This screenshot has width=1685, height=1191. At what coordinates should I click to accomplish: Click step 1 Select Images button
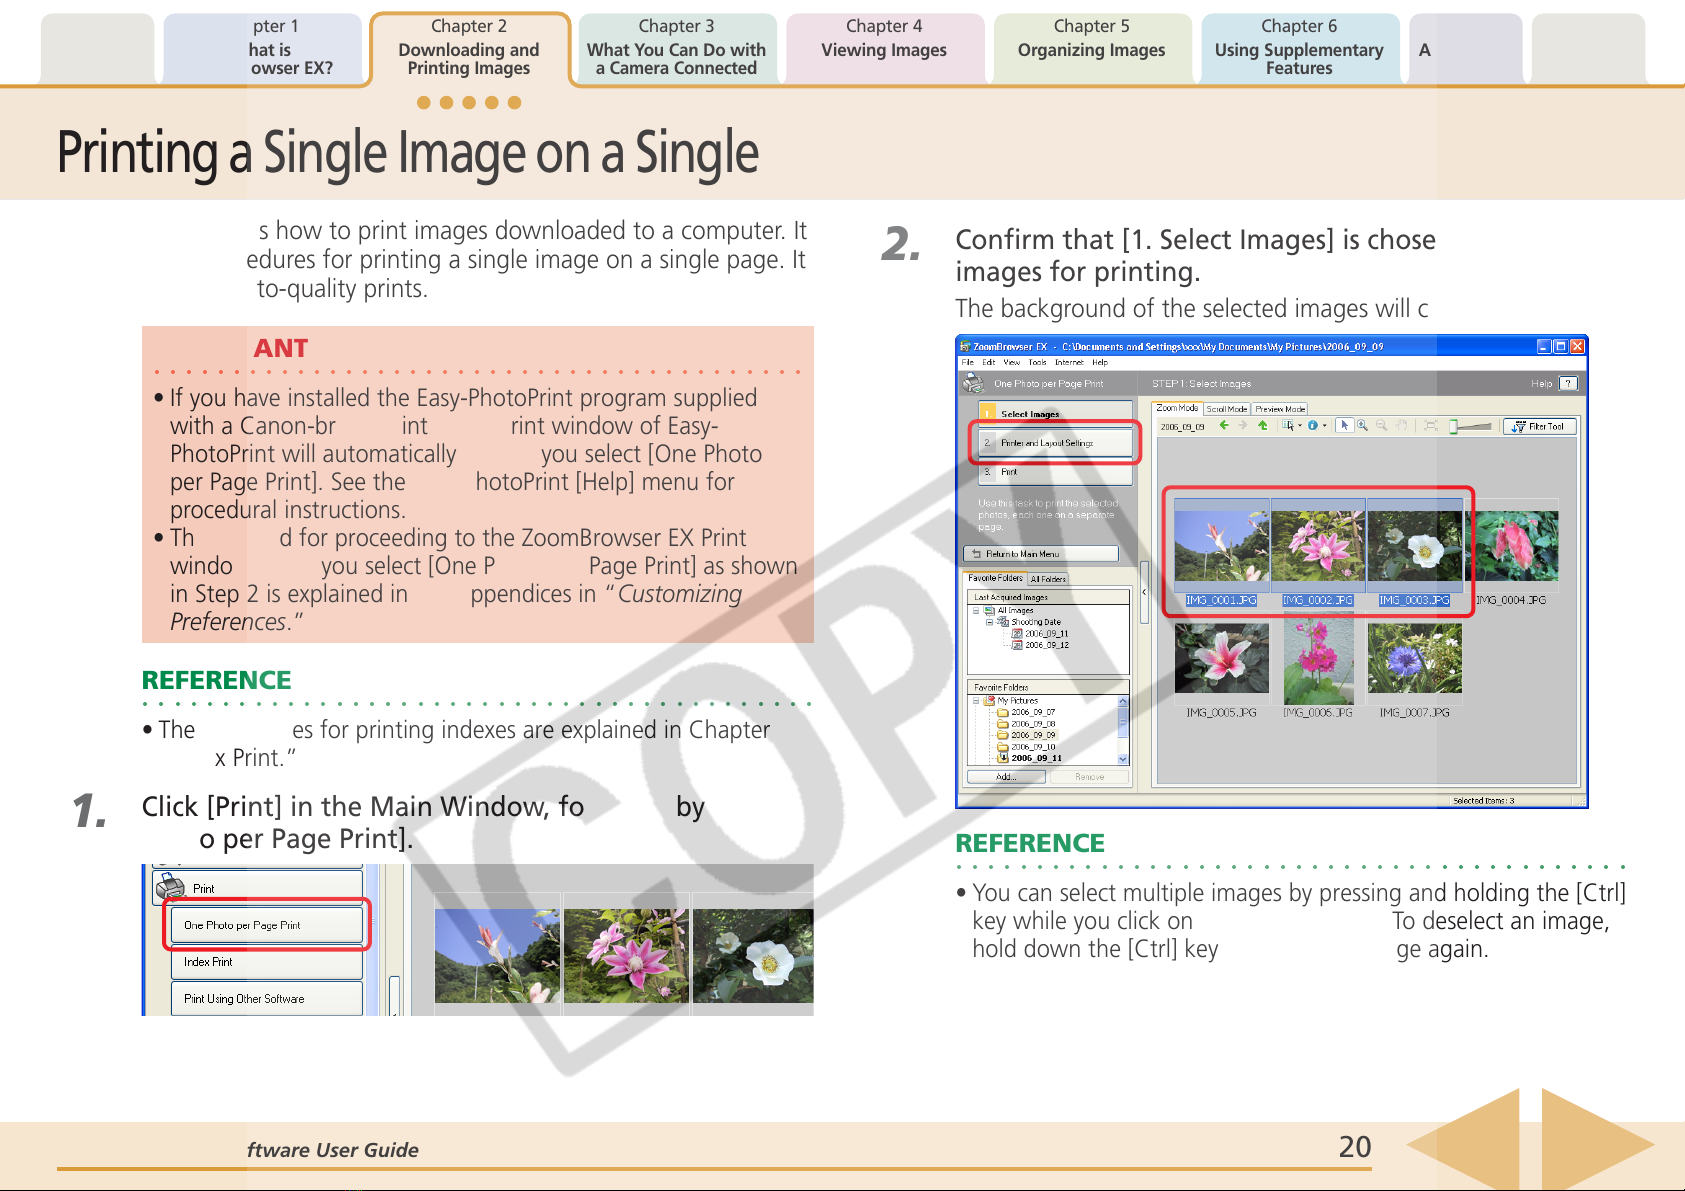[1055, 412]
